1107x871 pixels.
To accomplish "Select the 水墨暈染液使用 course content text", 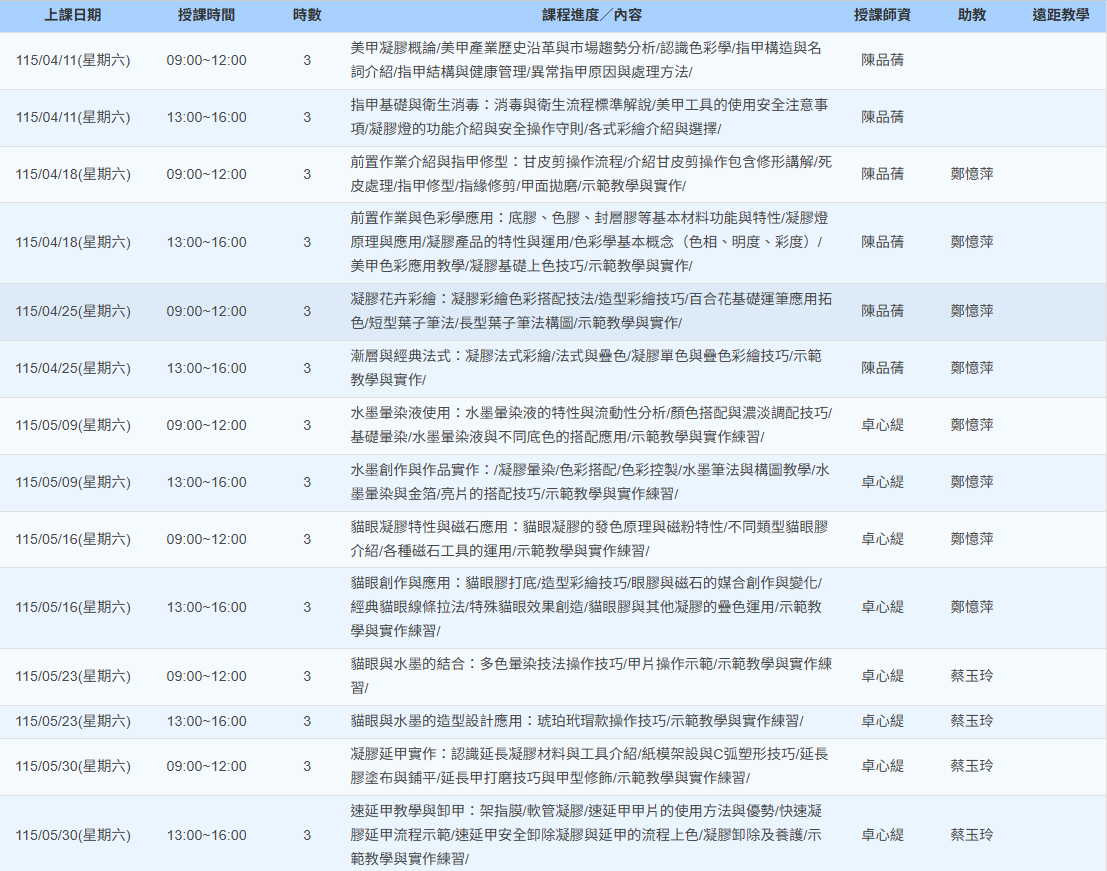I will [x=590, y=425].
